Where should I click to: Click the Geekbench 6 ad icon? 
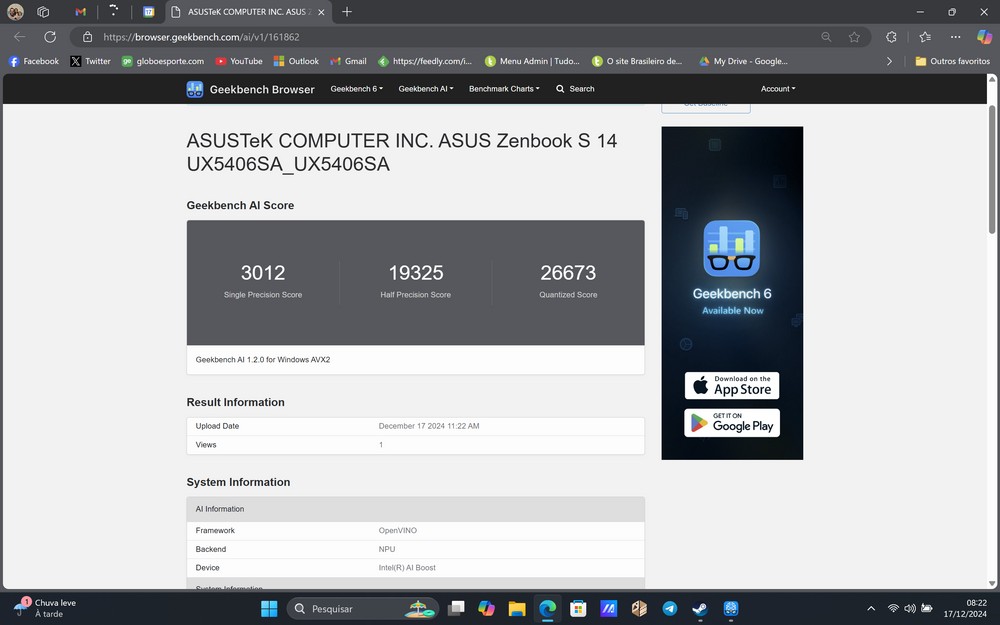click(732, 248)
